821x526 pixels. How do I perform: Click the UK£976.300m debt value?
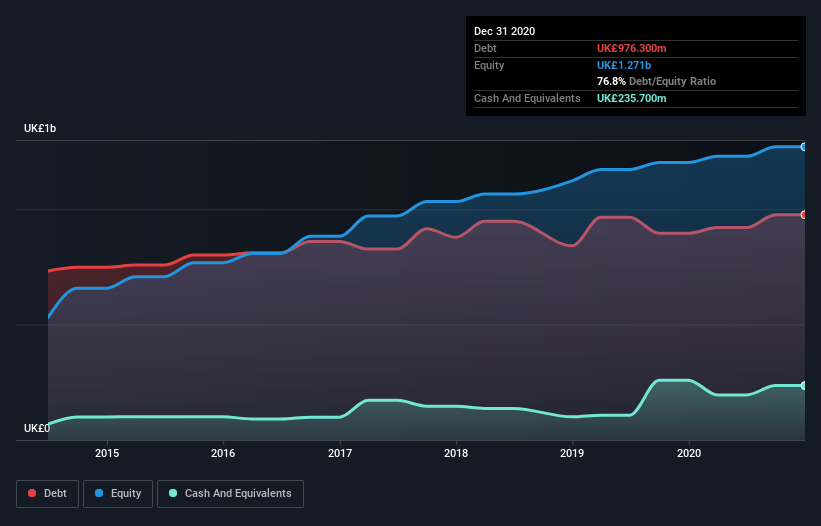tap(631, 48)
